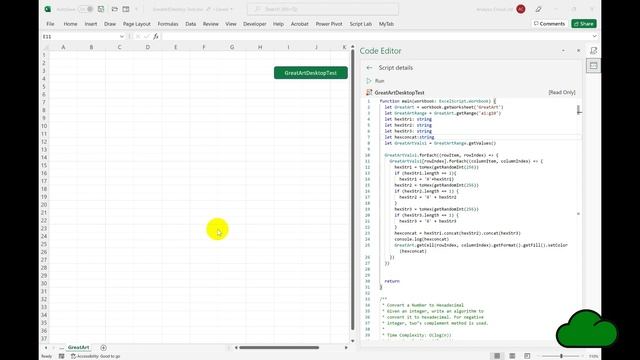Switch to the Insert tab
Image resolution: width=640 pixels, height=360 pixels.
[x=91, y=24]
